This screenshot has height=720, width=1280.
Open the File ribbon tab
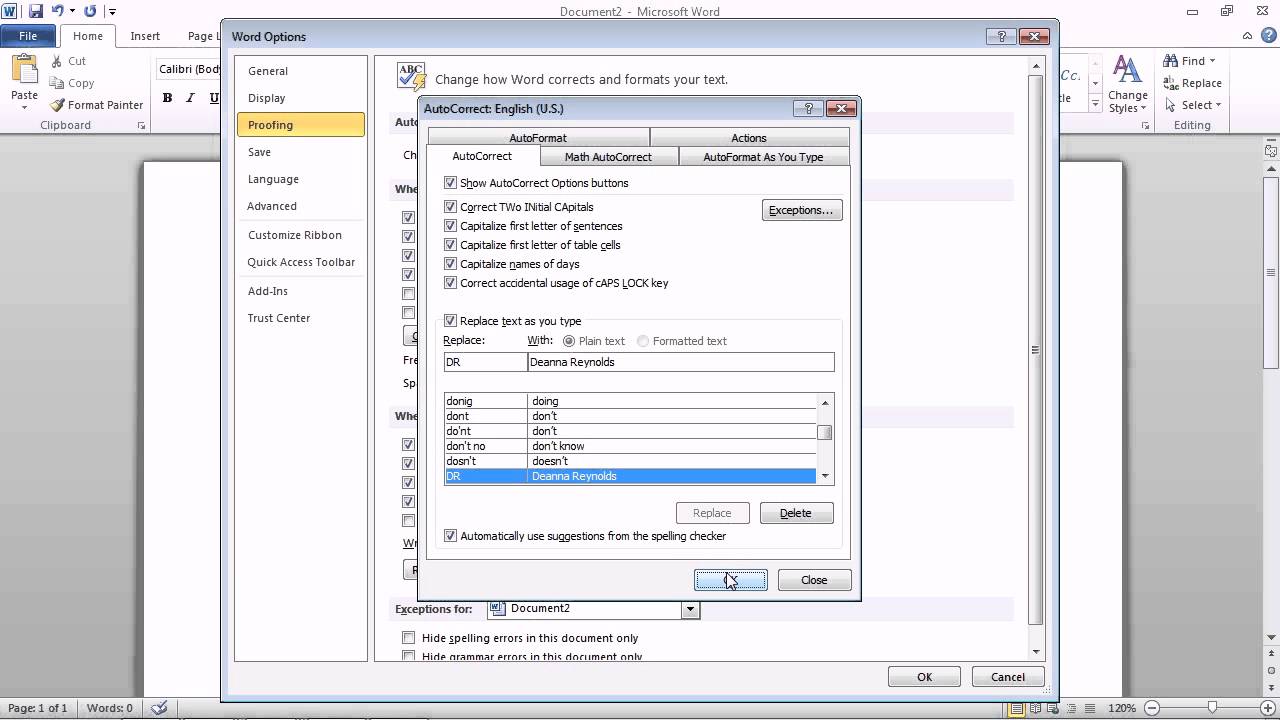pos(28,36)
